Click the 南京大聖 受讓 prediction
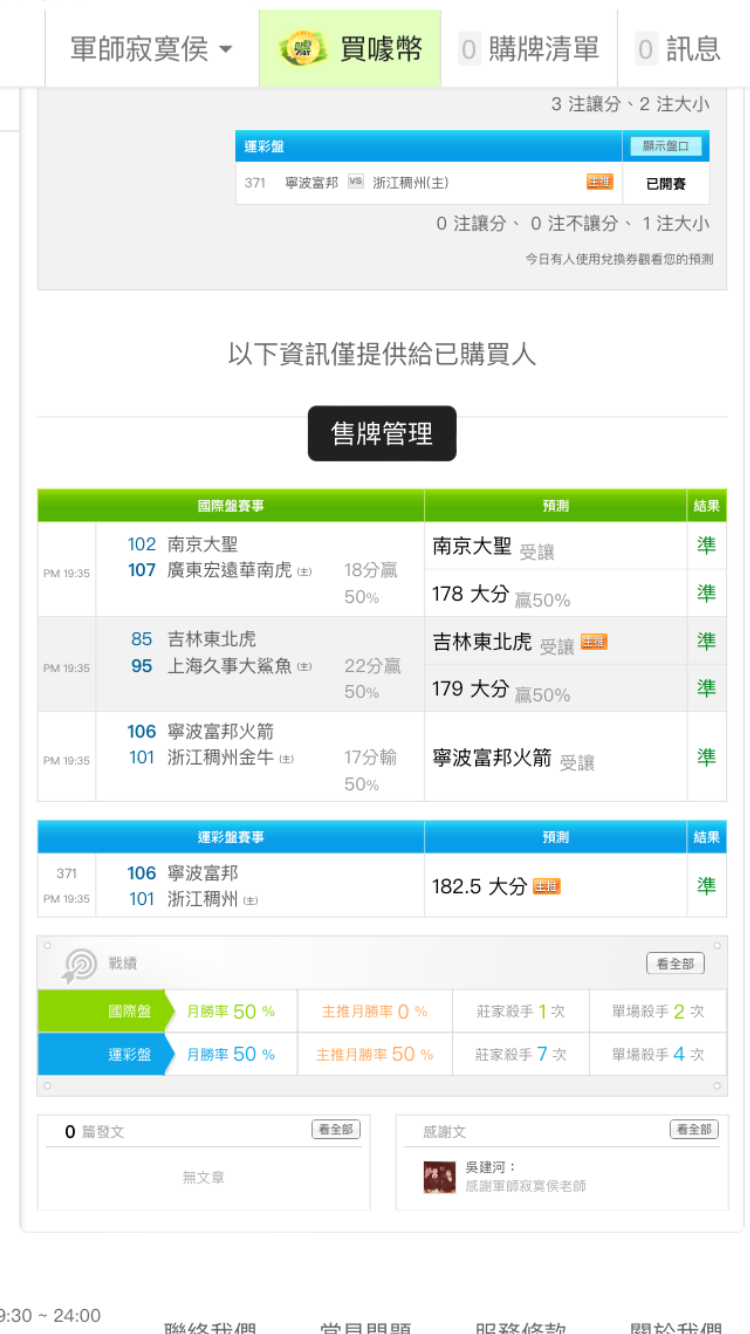 [493, 547]
